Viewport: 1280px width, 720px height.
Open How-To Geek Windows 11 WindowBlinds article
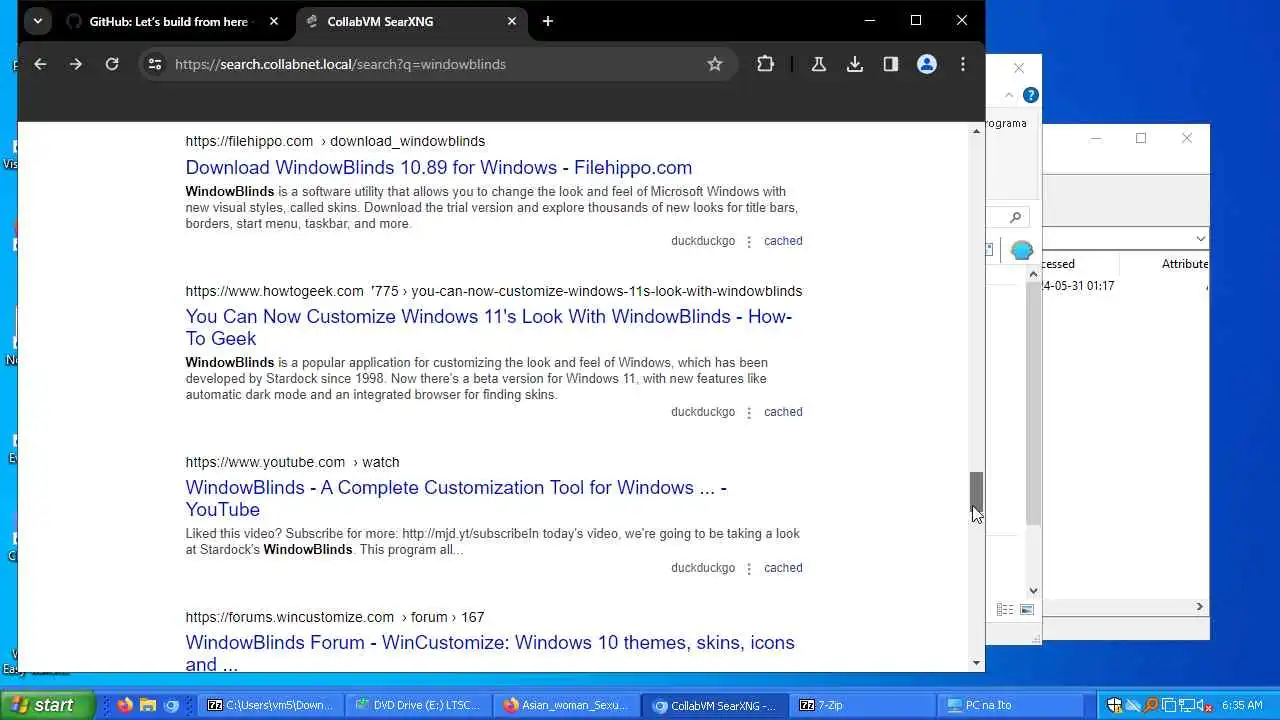pyautogui.click(x=488, y=327)
